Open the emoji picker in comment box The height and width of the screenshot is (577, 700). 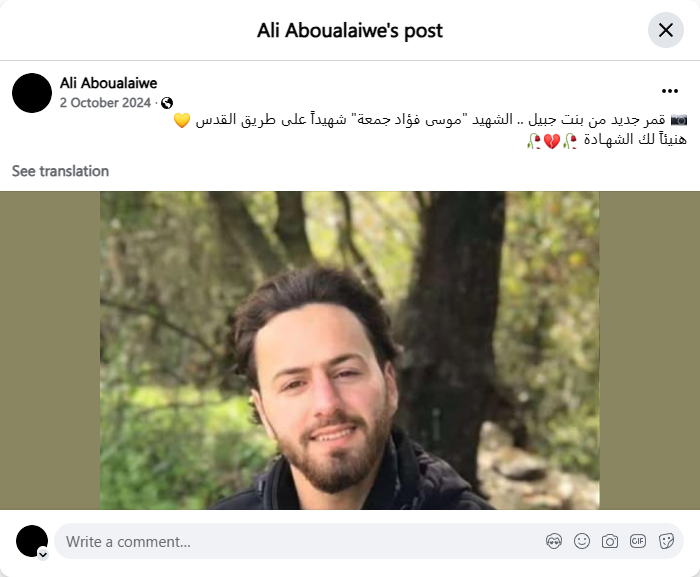[582, 541]
